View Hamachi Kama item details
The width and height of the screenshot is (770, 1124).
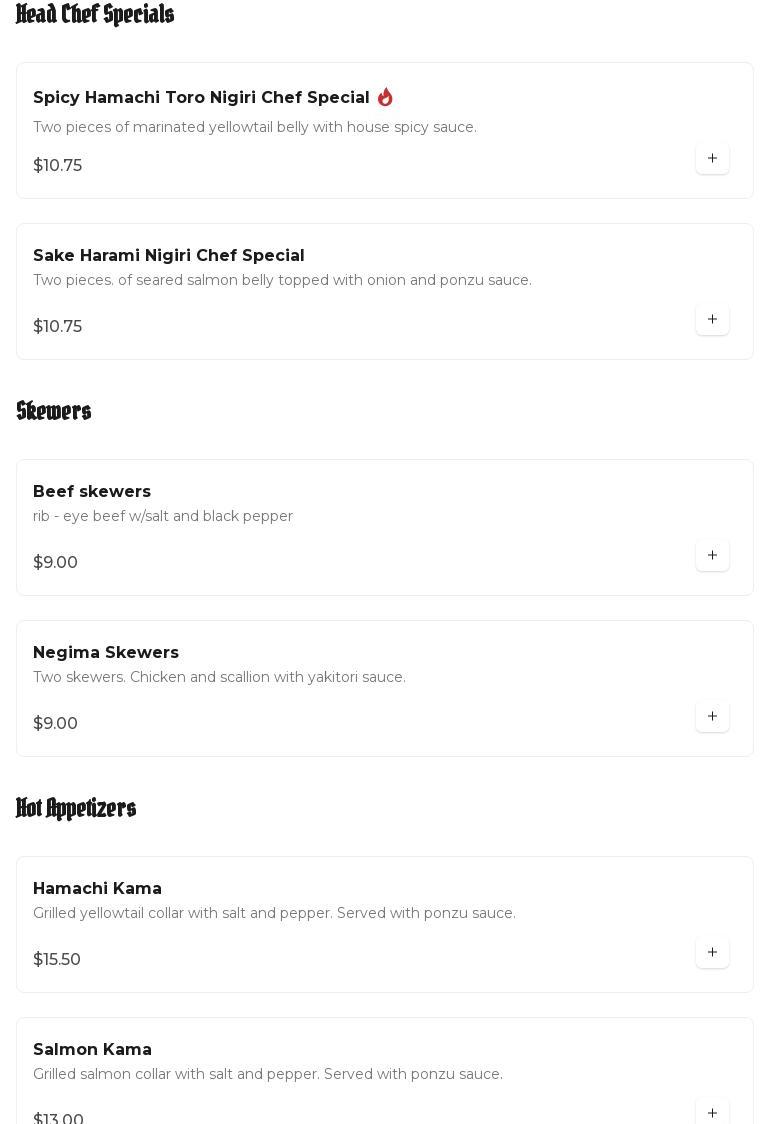97,888
